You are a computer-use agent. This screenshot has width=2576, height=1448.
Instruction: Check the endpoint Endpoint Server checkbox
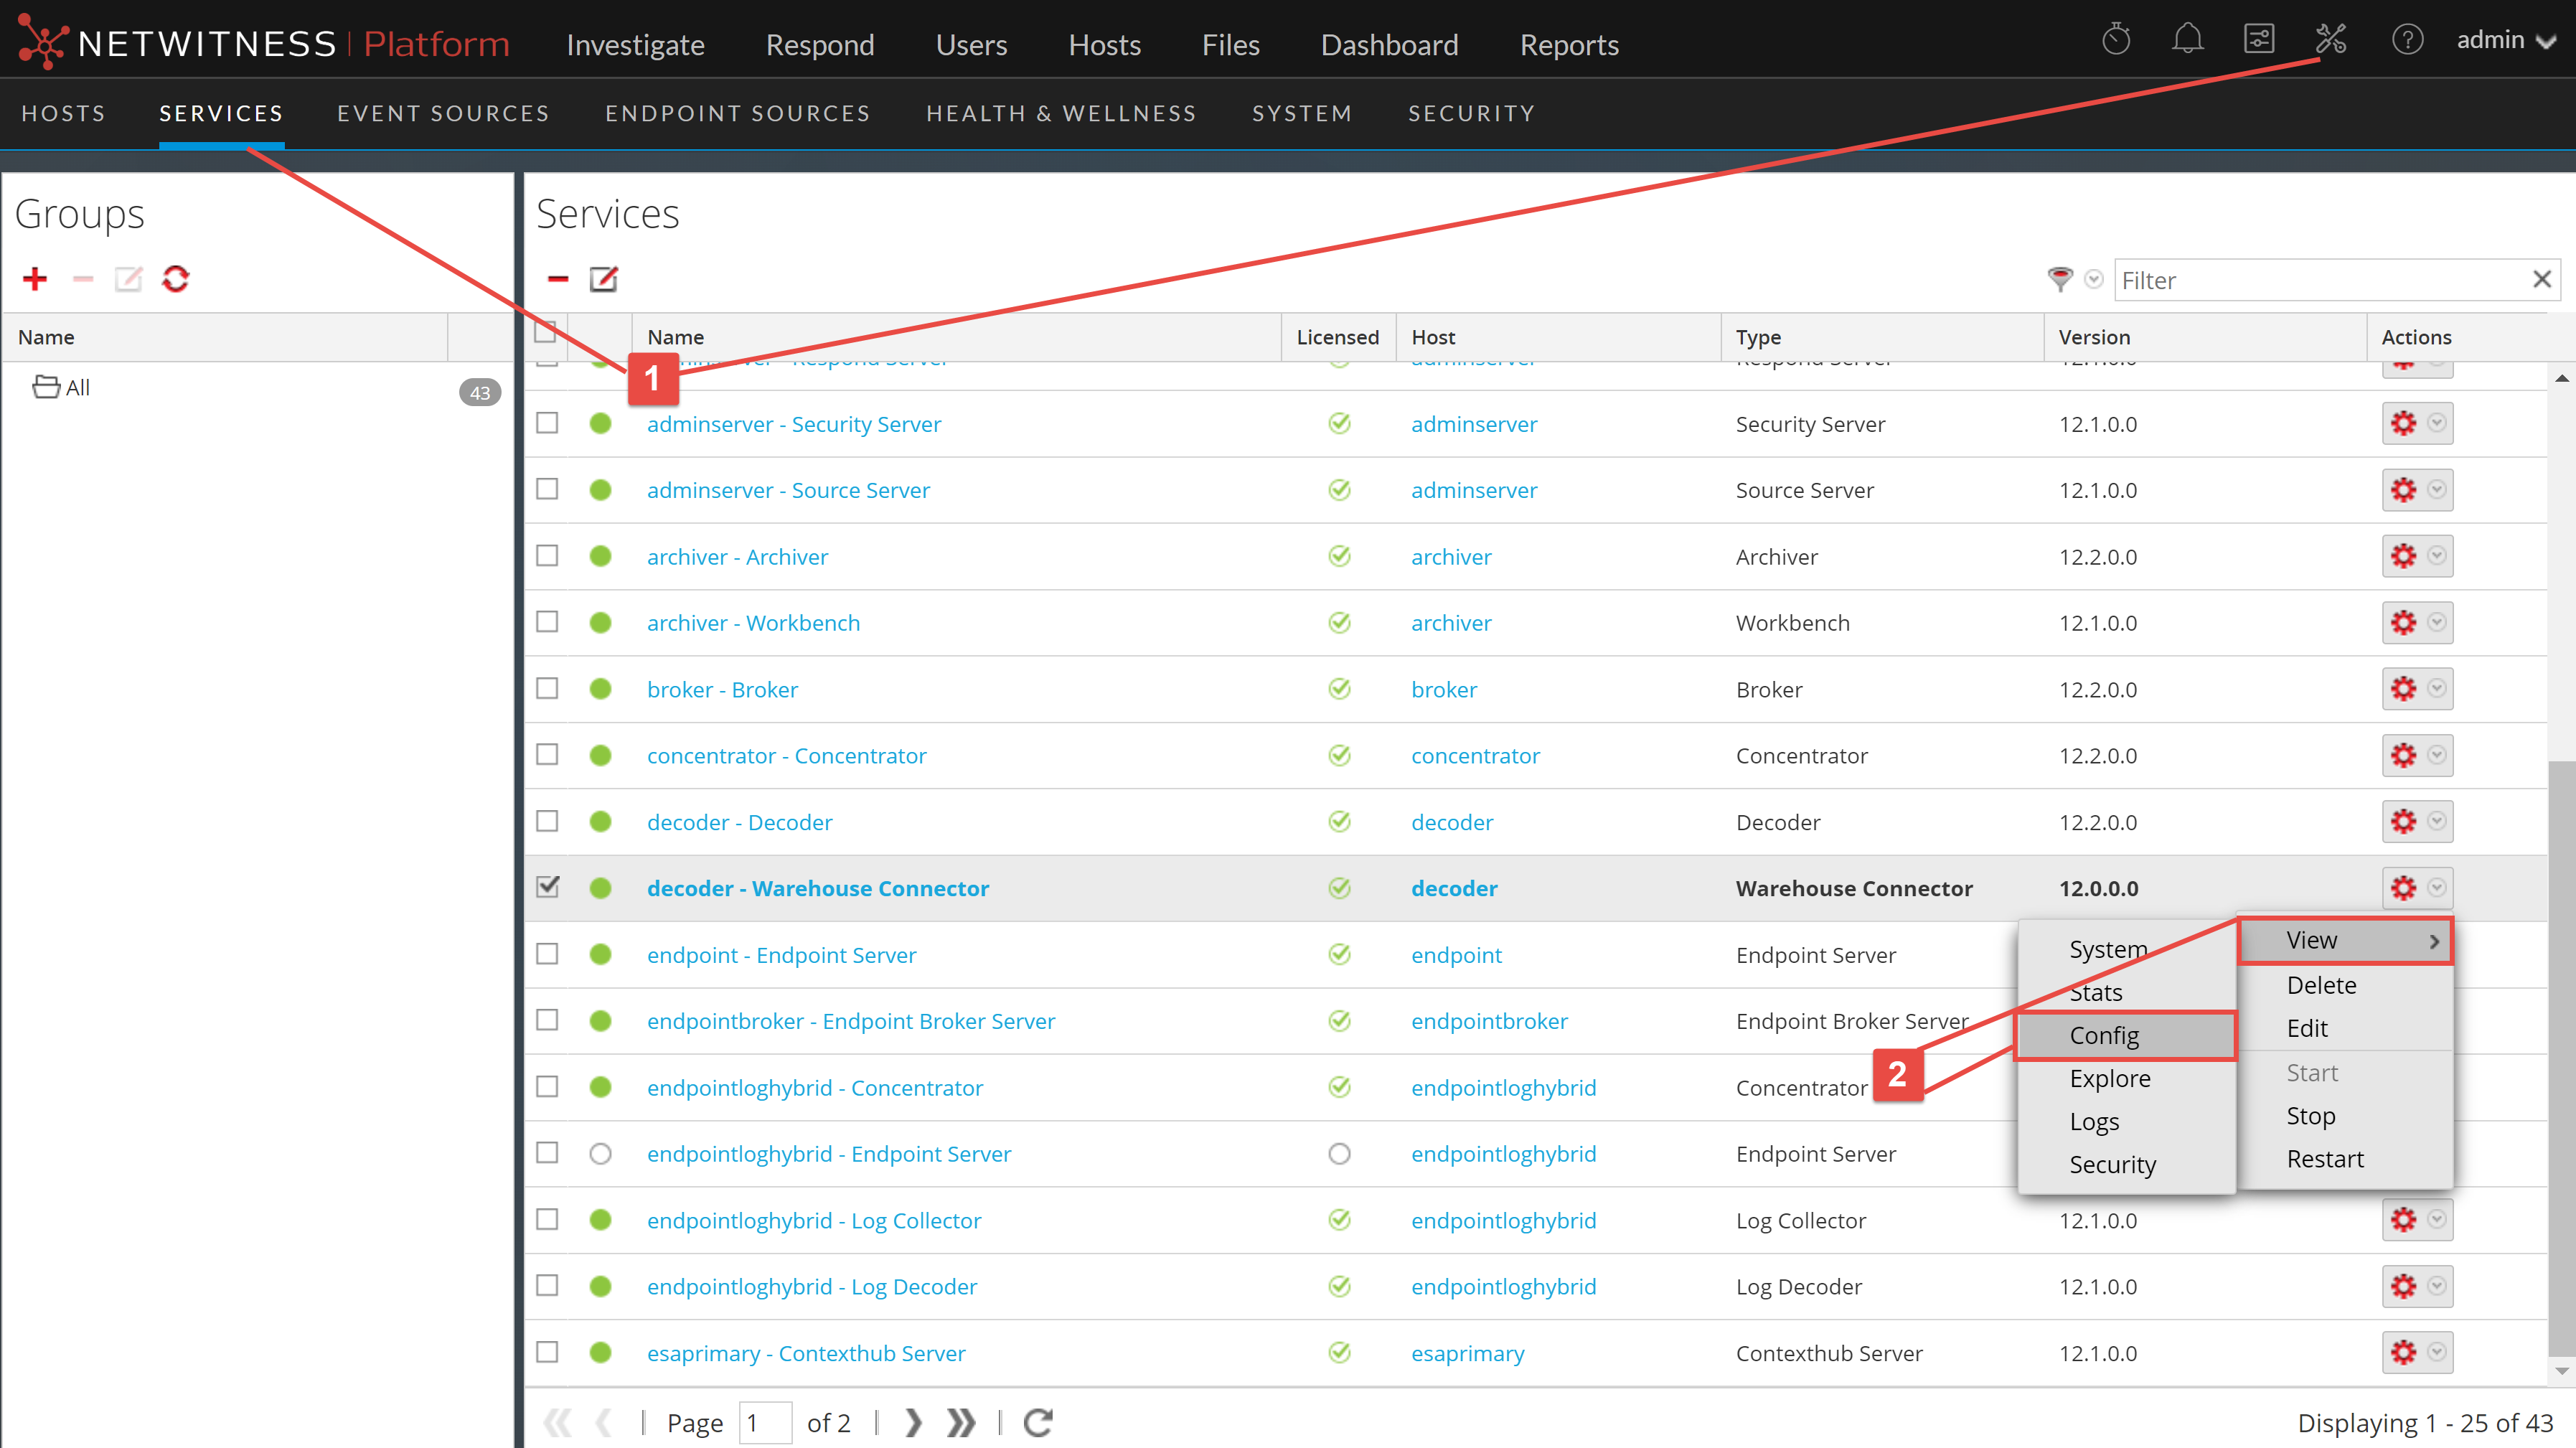(547, 954)
